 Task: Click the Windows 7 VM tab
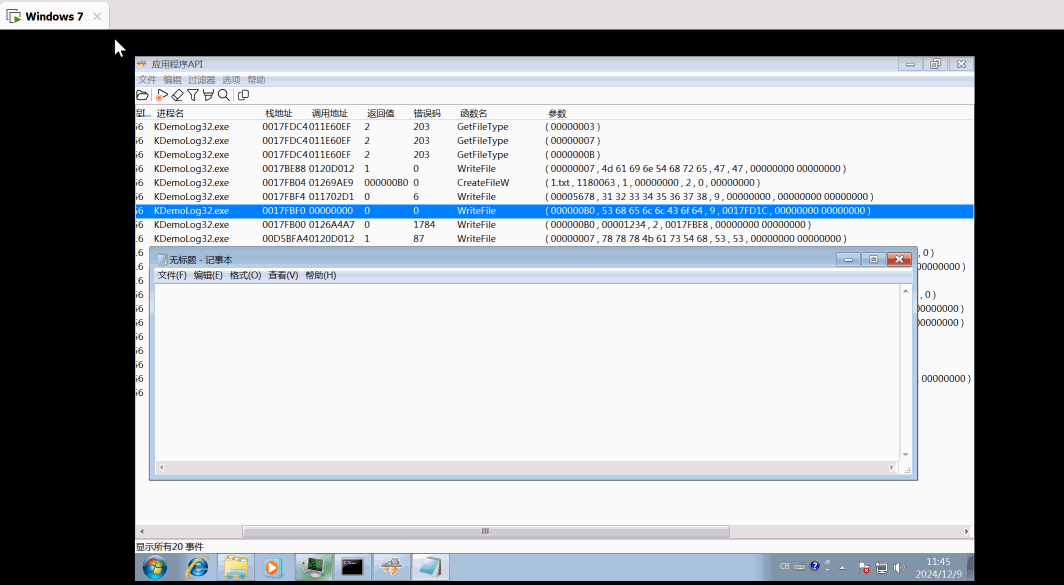coord(54,16)
